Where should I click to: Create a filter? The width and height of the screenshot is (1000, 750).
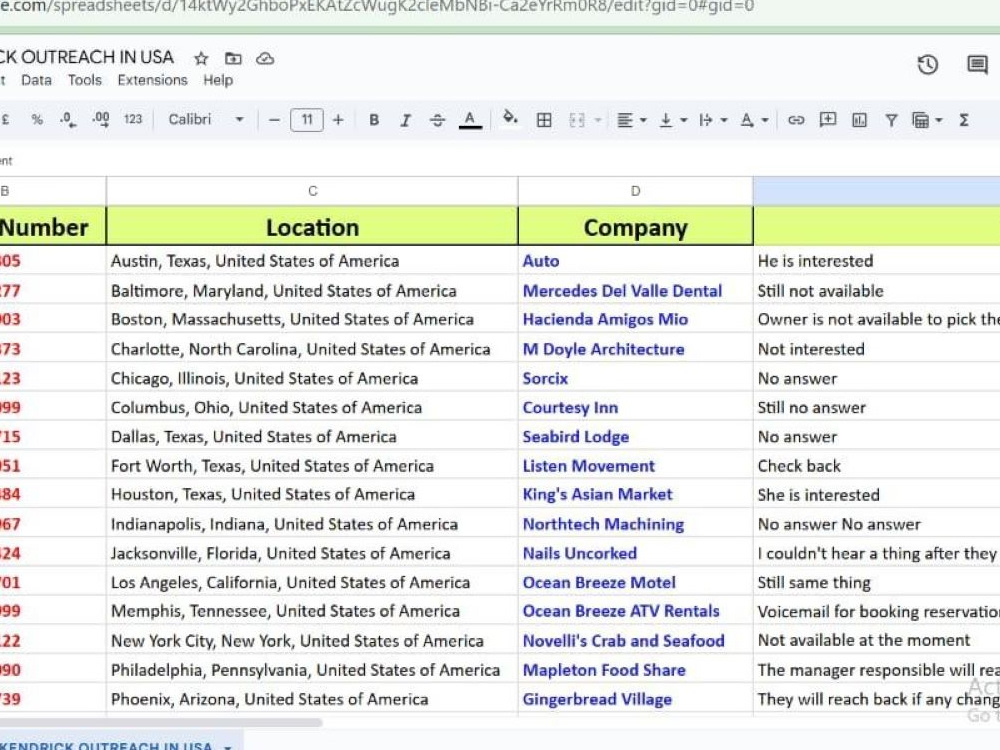(x=891, y=120)
